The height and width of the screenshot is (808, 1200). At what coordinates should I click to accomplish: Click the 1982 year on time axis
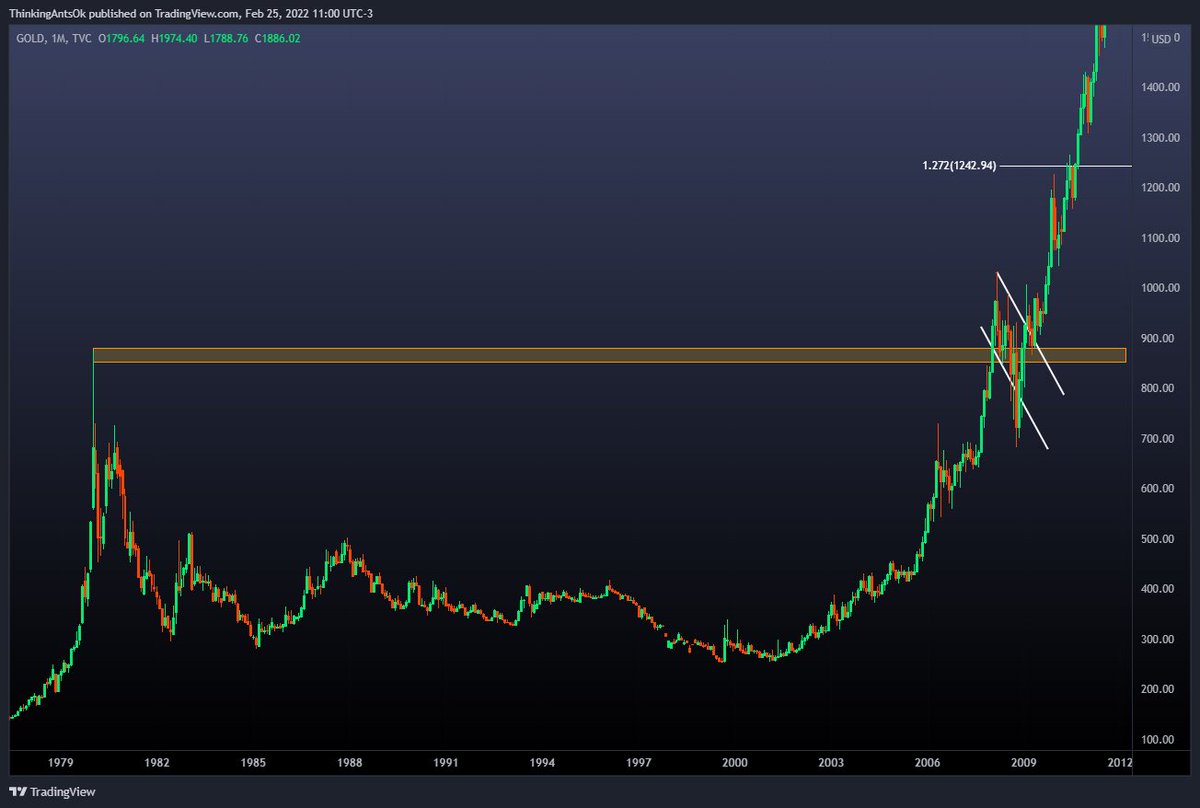157,762
